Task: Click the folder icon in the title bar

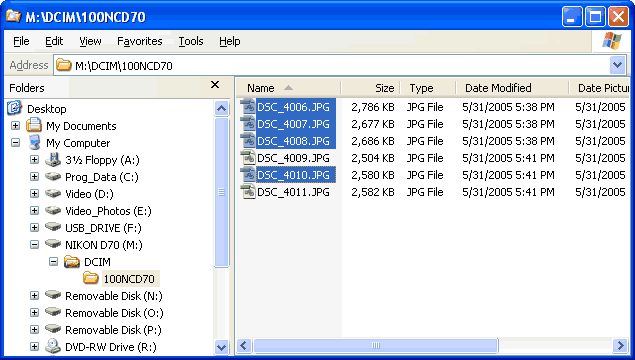Action: 13,16
